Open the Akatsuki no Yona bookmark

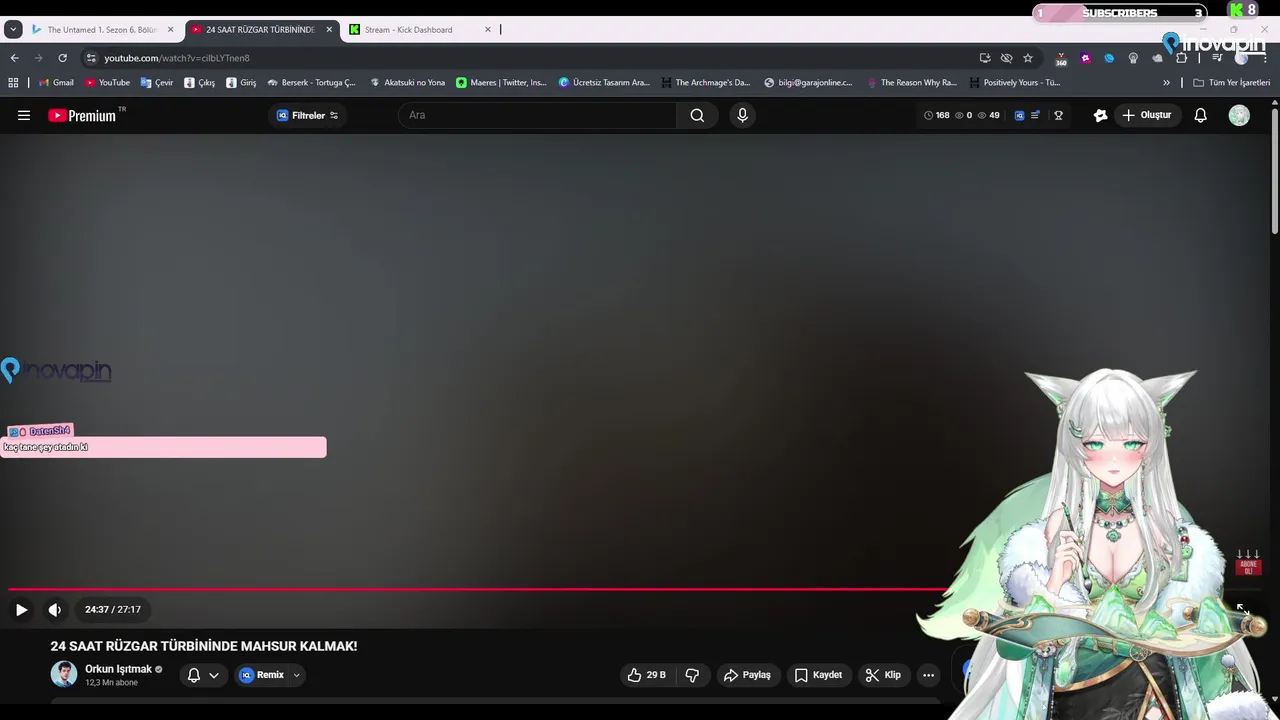click(x=407, y=83)
